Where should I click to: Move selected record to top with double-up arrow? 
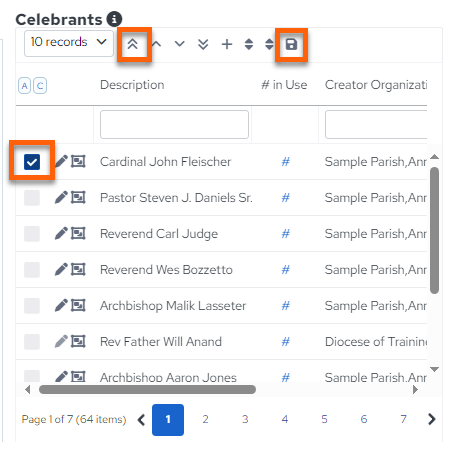coord(133,44)
